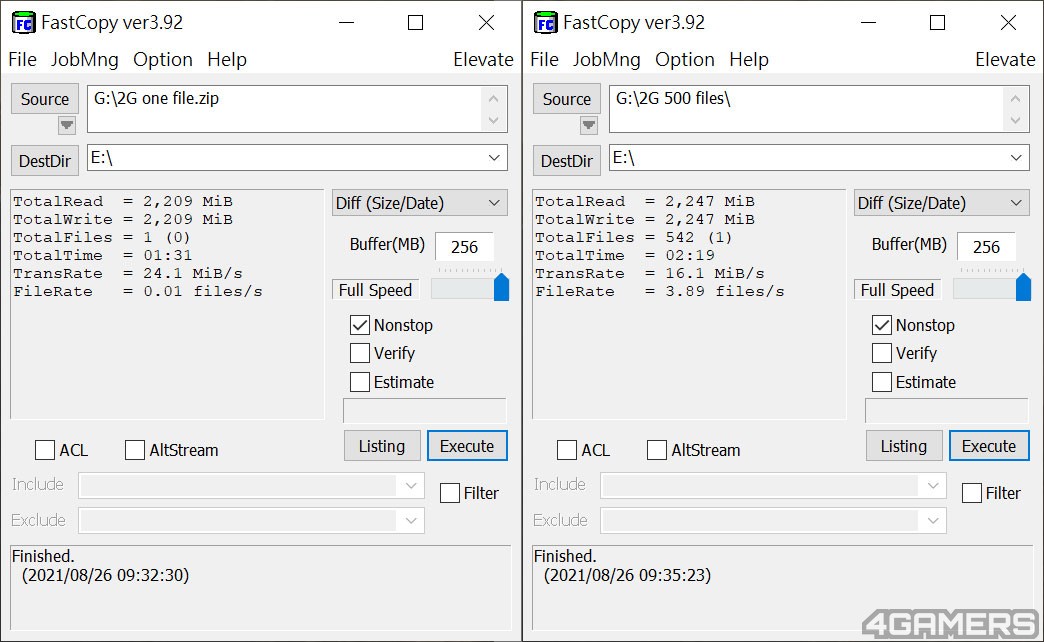Expand Include dropdown in right window

pyautogui.click(x=933, y=485)
